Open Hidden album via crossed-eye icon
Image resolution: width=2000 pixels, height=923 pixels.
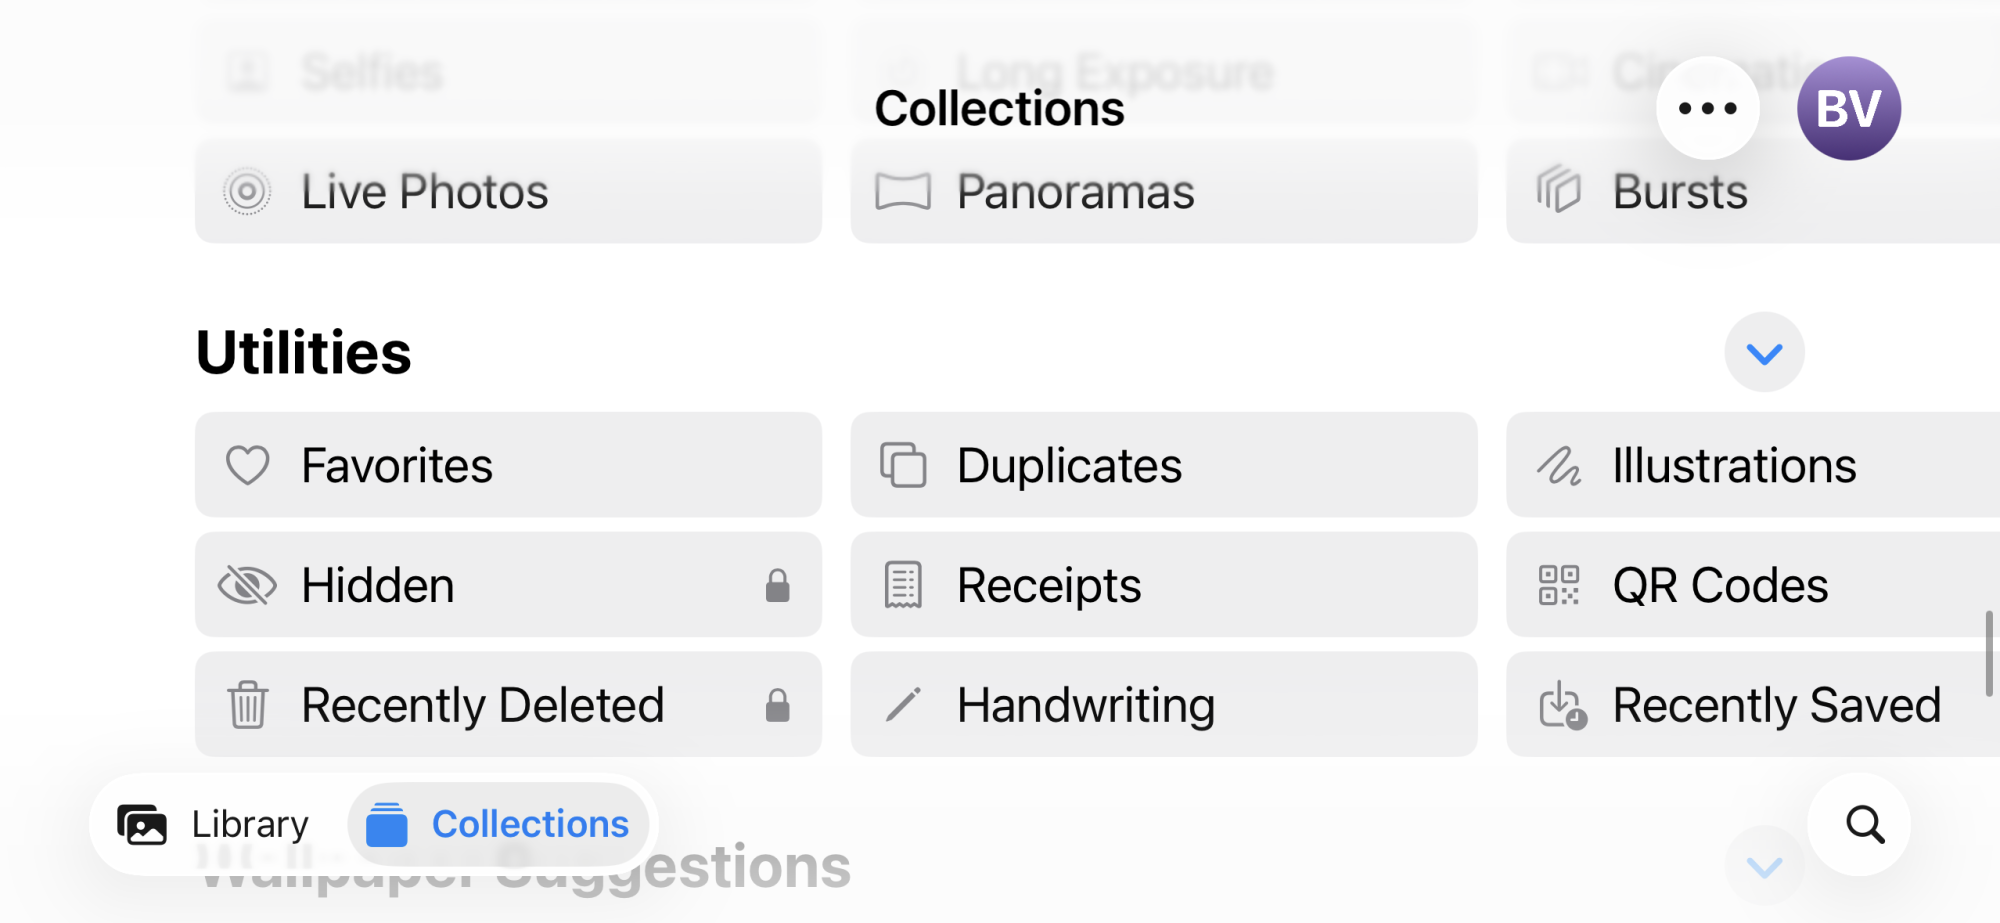coord(247,585)
